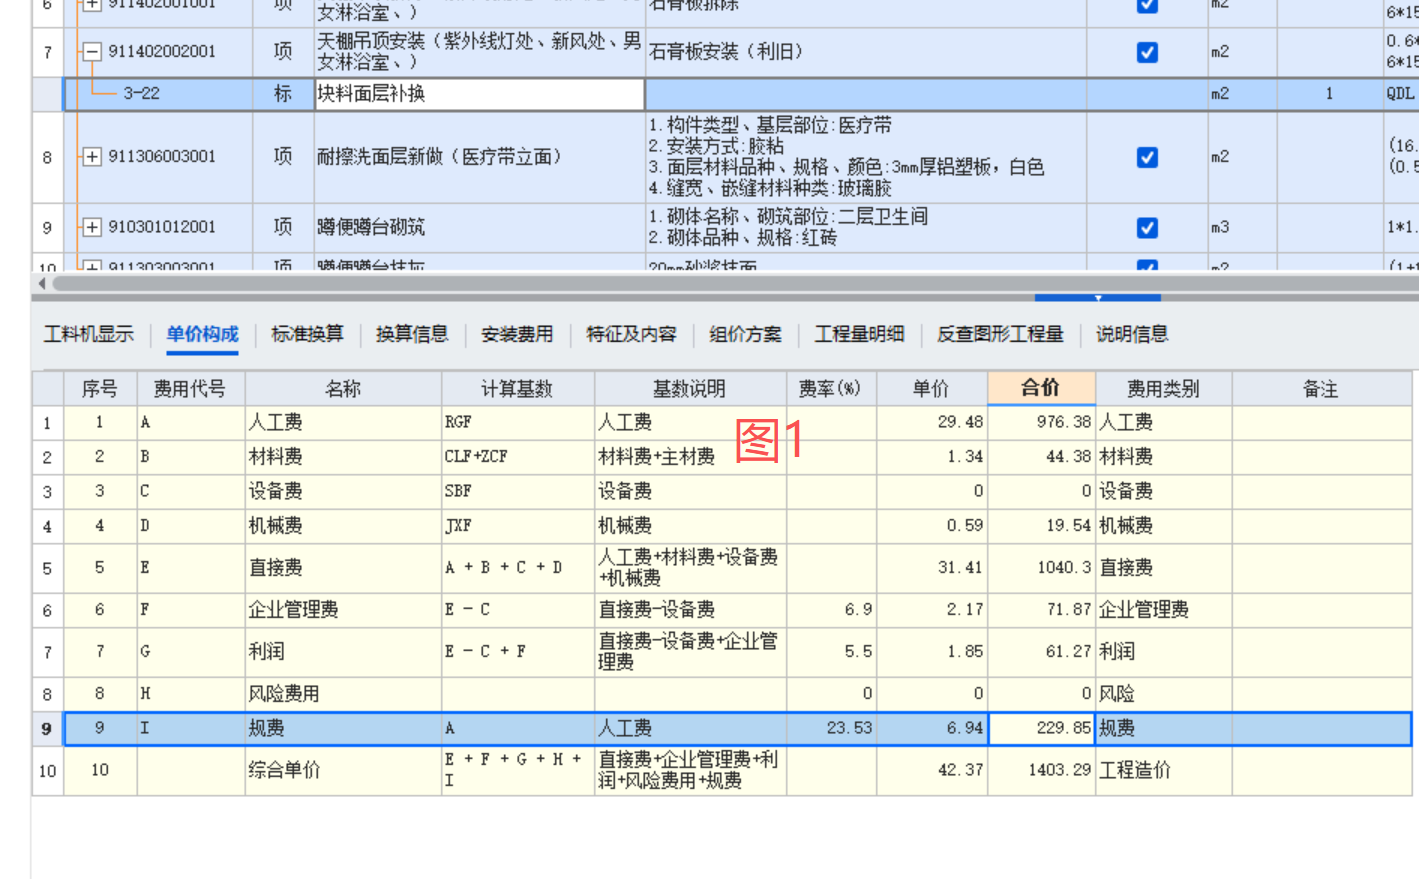This screenshot has height=879, width=1419.
Task: Click the 合价 column header
Action: coord(1041,389)
